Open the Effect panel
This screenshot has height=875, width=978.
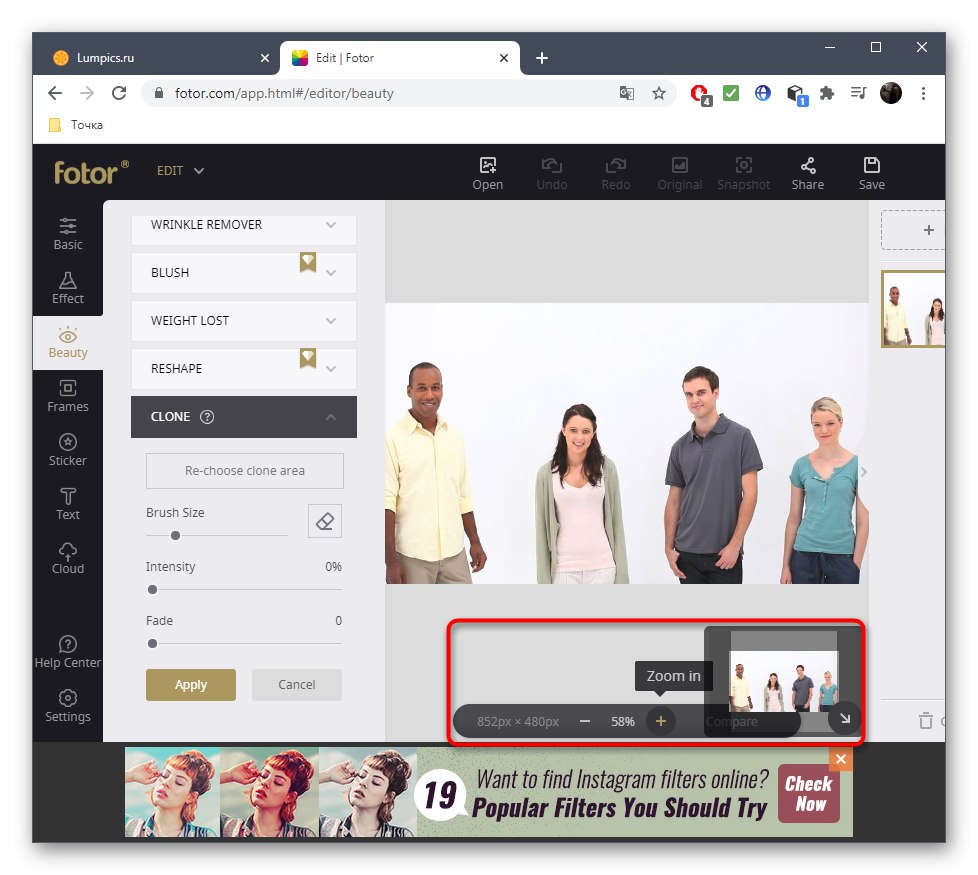pyautogui.click(x=67, y=288)
